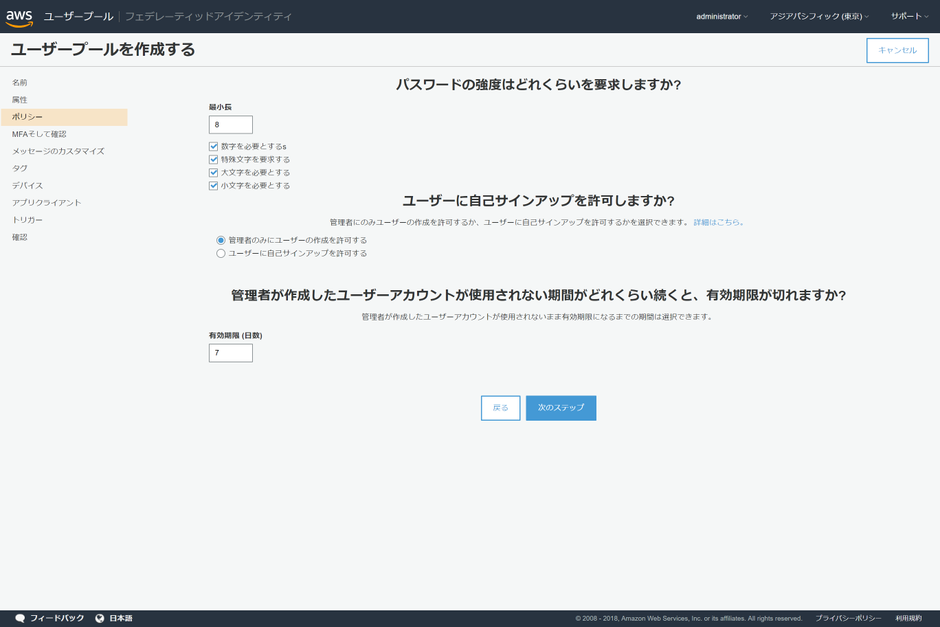Select the allow user self sign-up radio button
The image size is (940, 627).
(x=221, y=254)
